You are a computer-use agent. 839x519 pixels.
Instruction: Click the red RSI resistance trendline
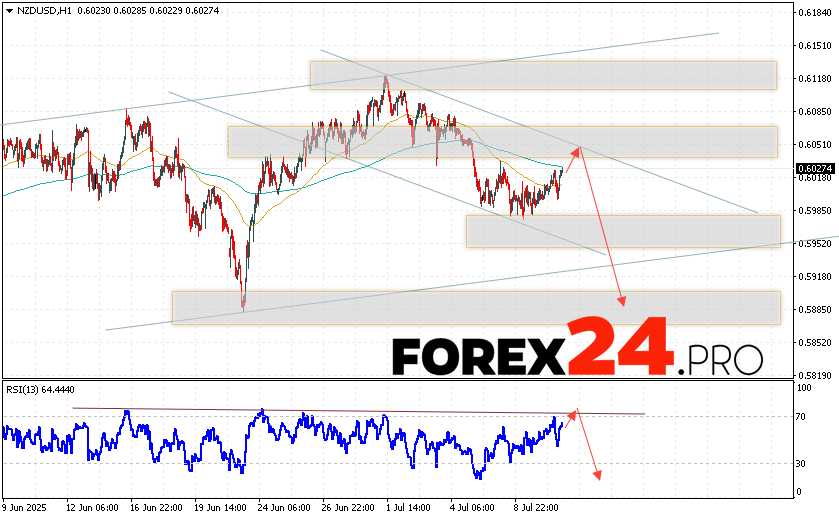[x=360, y=411]
